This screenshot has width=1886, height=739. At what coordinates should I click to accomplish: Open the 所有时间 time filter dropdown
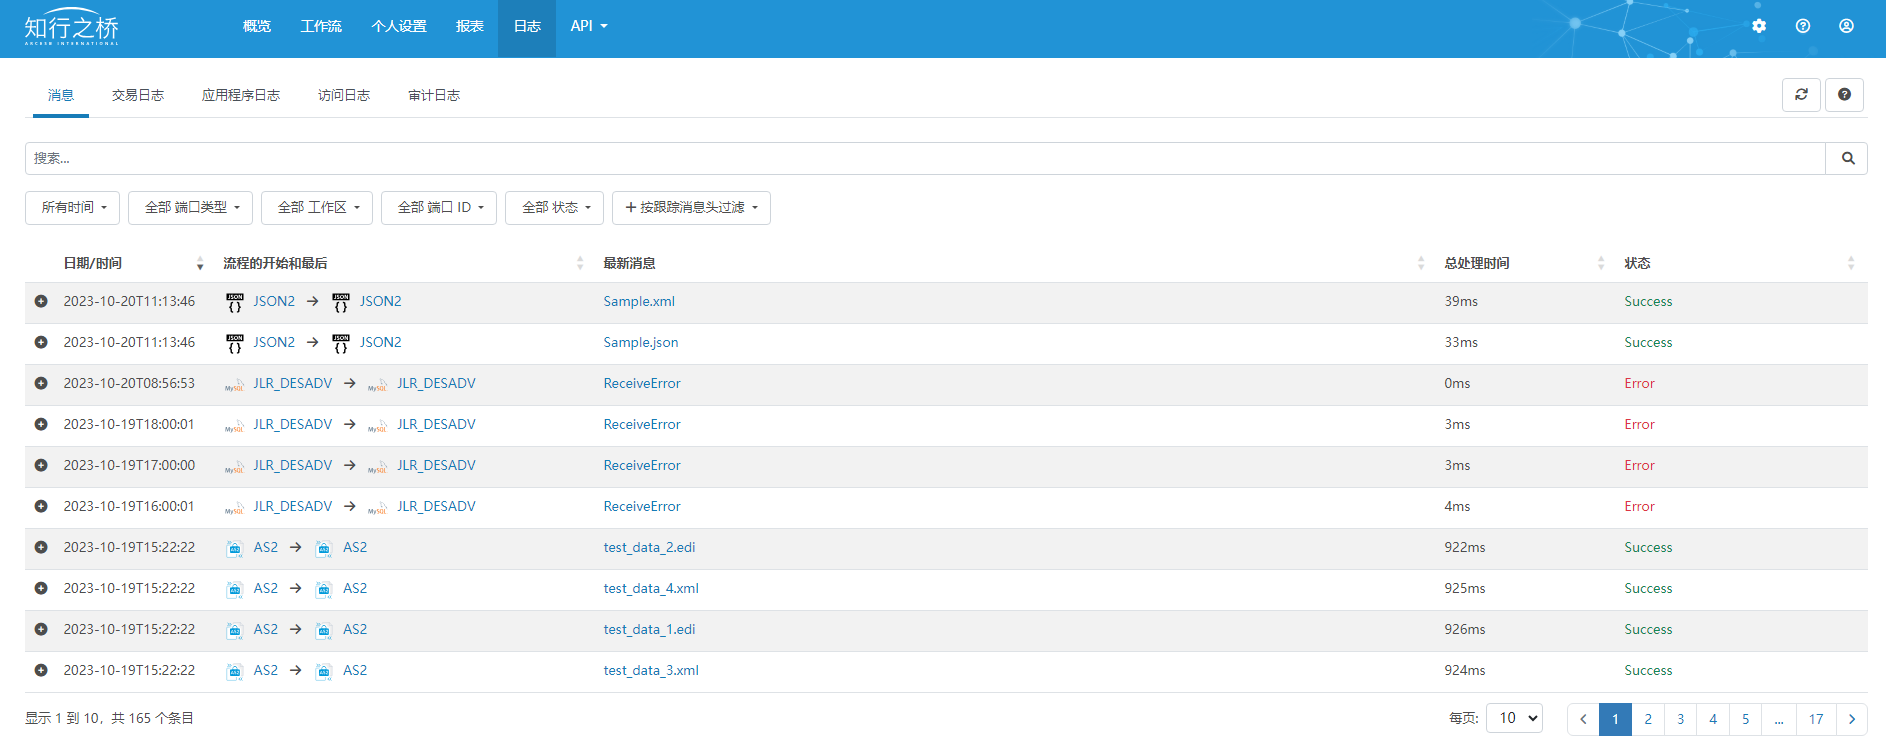click(x=73, y=208)
